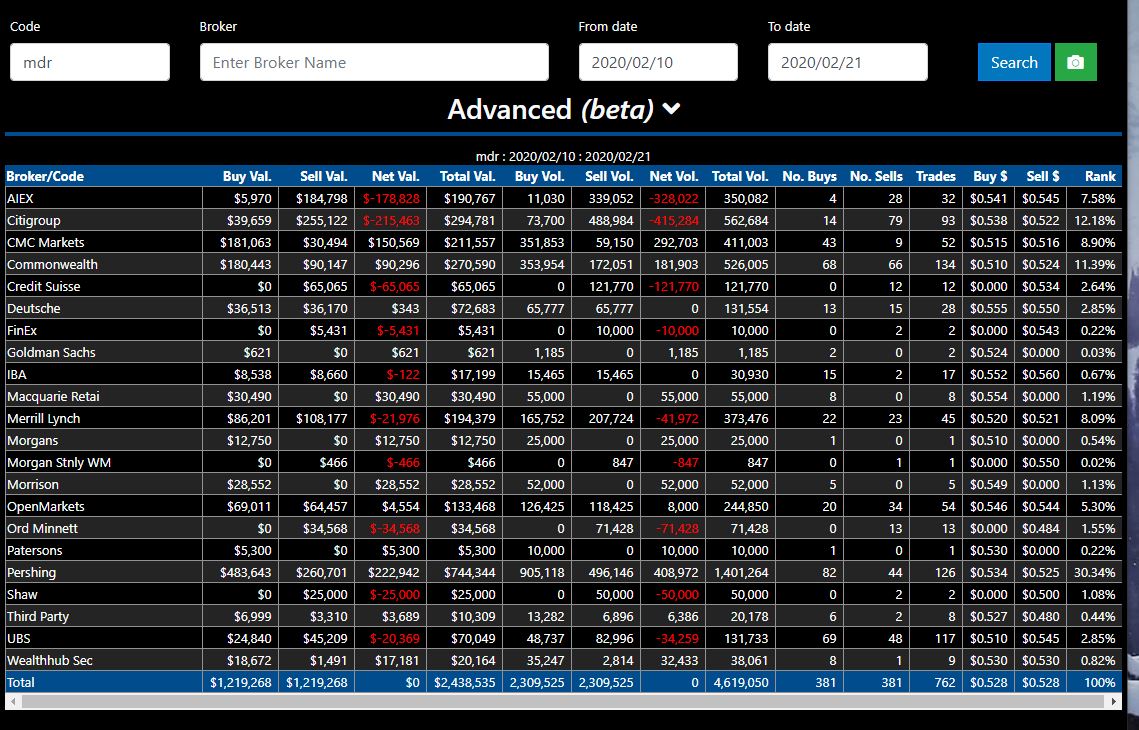Sort by Rank column header
Screen dimensions: 1139x730
pos(1100,176)
